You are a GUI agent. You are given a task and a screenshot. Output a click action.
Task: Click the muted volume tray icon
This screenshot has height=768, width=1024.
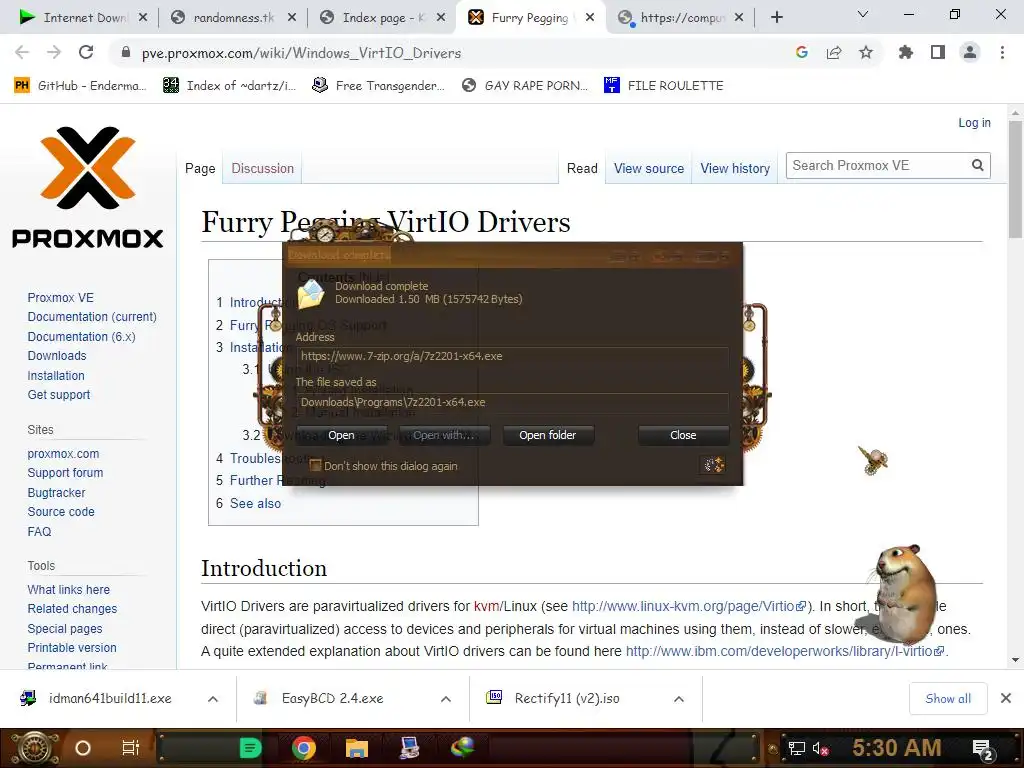point(820,748)
